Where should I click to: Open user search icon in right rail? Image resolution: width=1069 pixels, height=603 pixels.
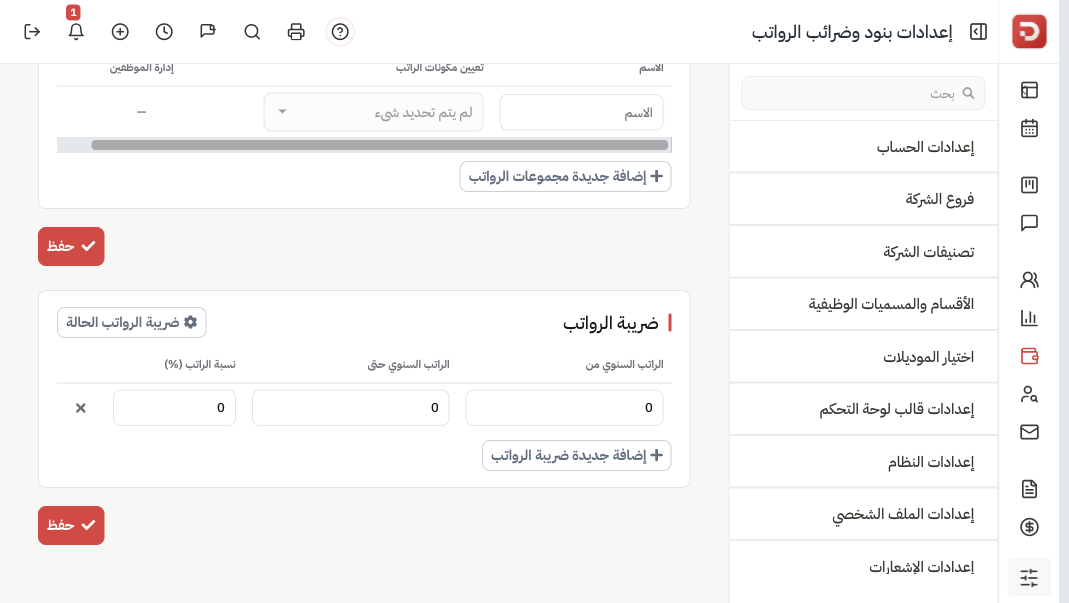click(1029, 394)
